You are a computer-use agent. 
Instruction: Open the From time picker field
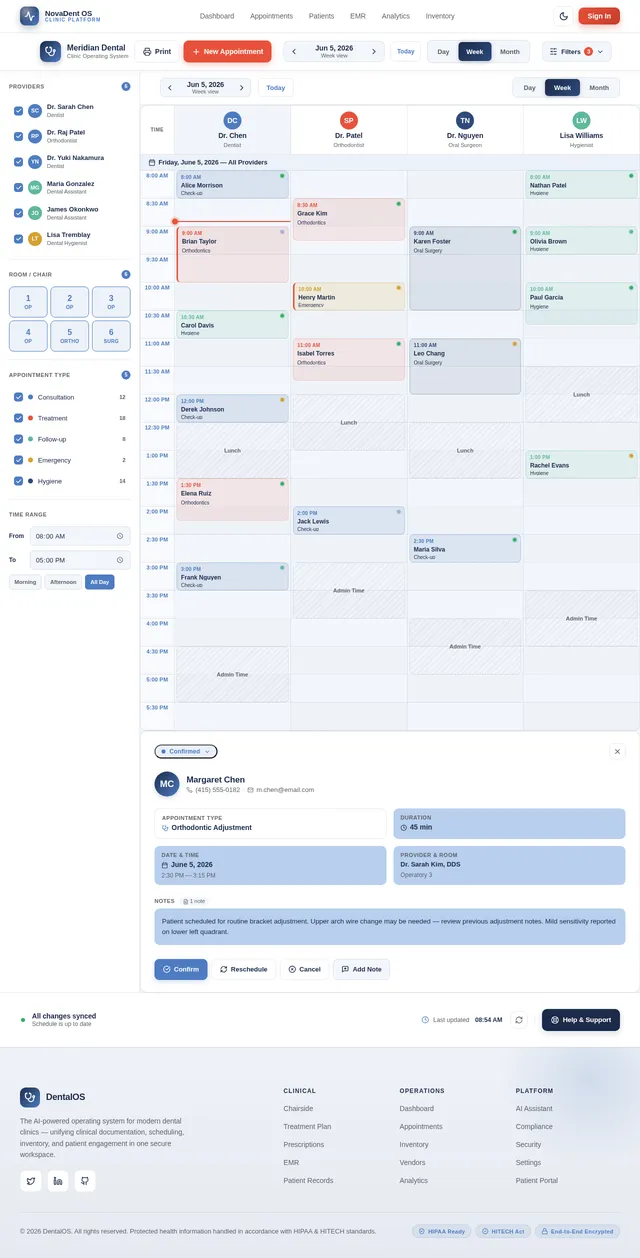tap(80, 536)
